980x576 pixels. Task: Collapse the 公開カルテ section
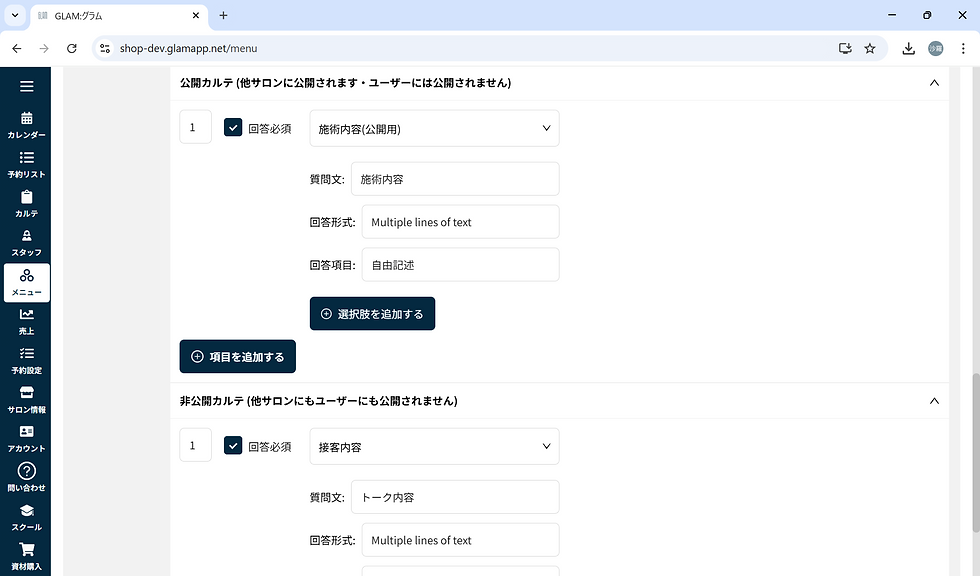pos(934,83)
